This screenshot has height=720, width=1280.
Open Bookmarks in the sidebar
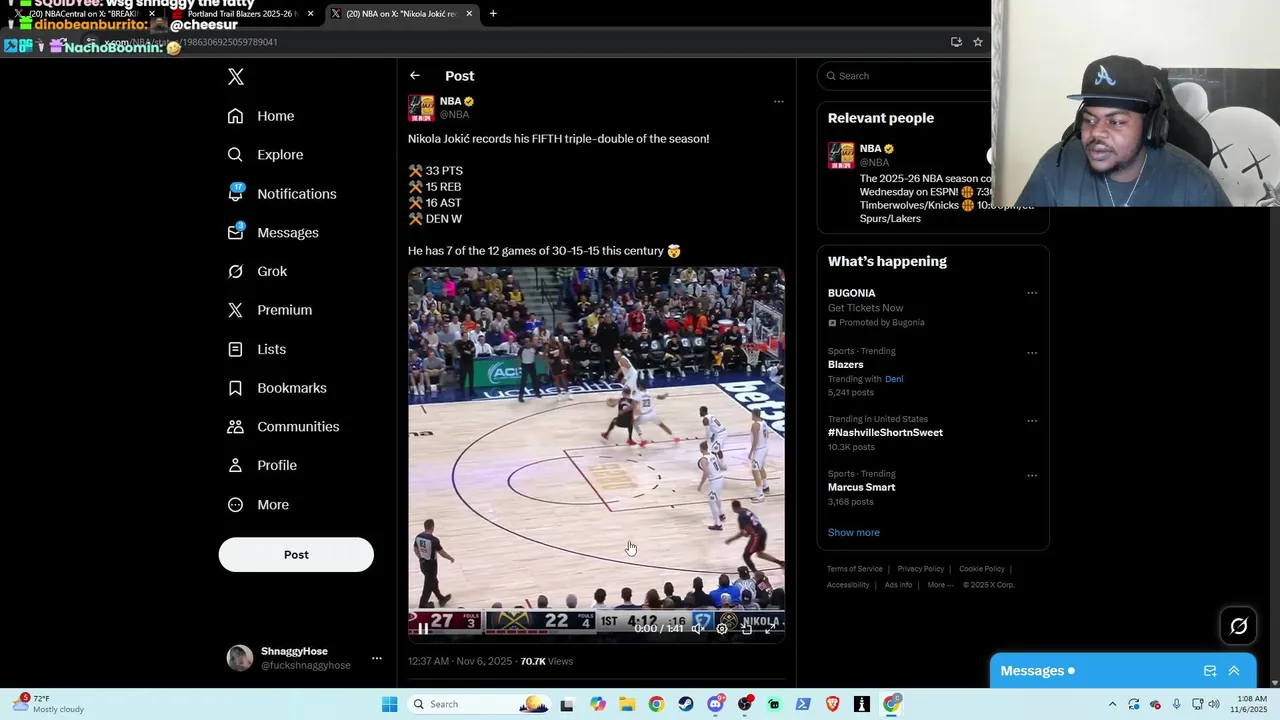[x=277, y=388]
